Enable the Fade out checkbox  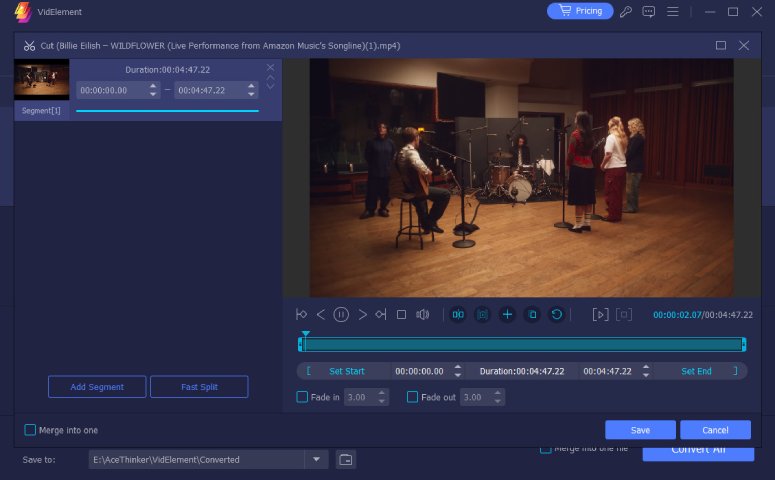pyautogui.click(x=412, y=397)
